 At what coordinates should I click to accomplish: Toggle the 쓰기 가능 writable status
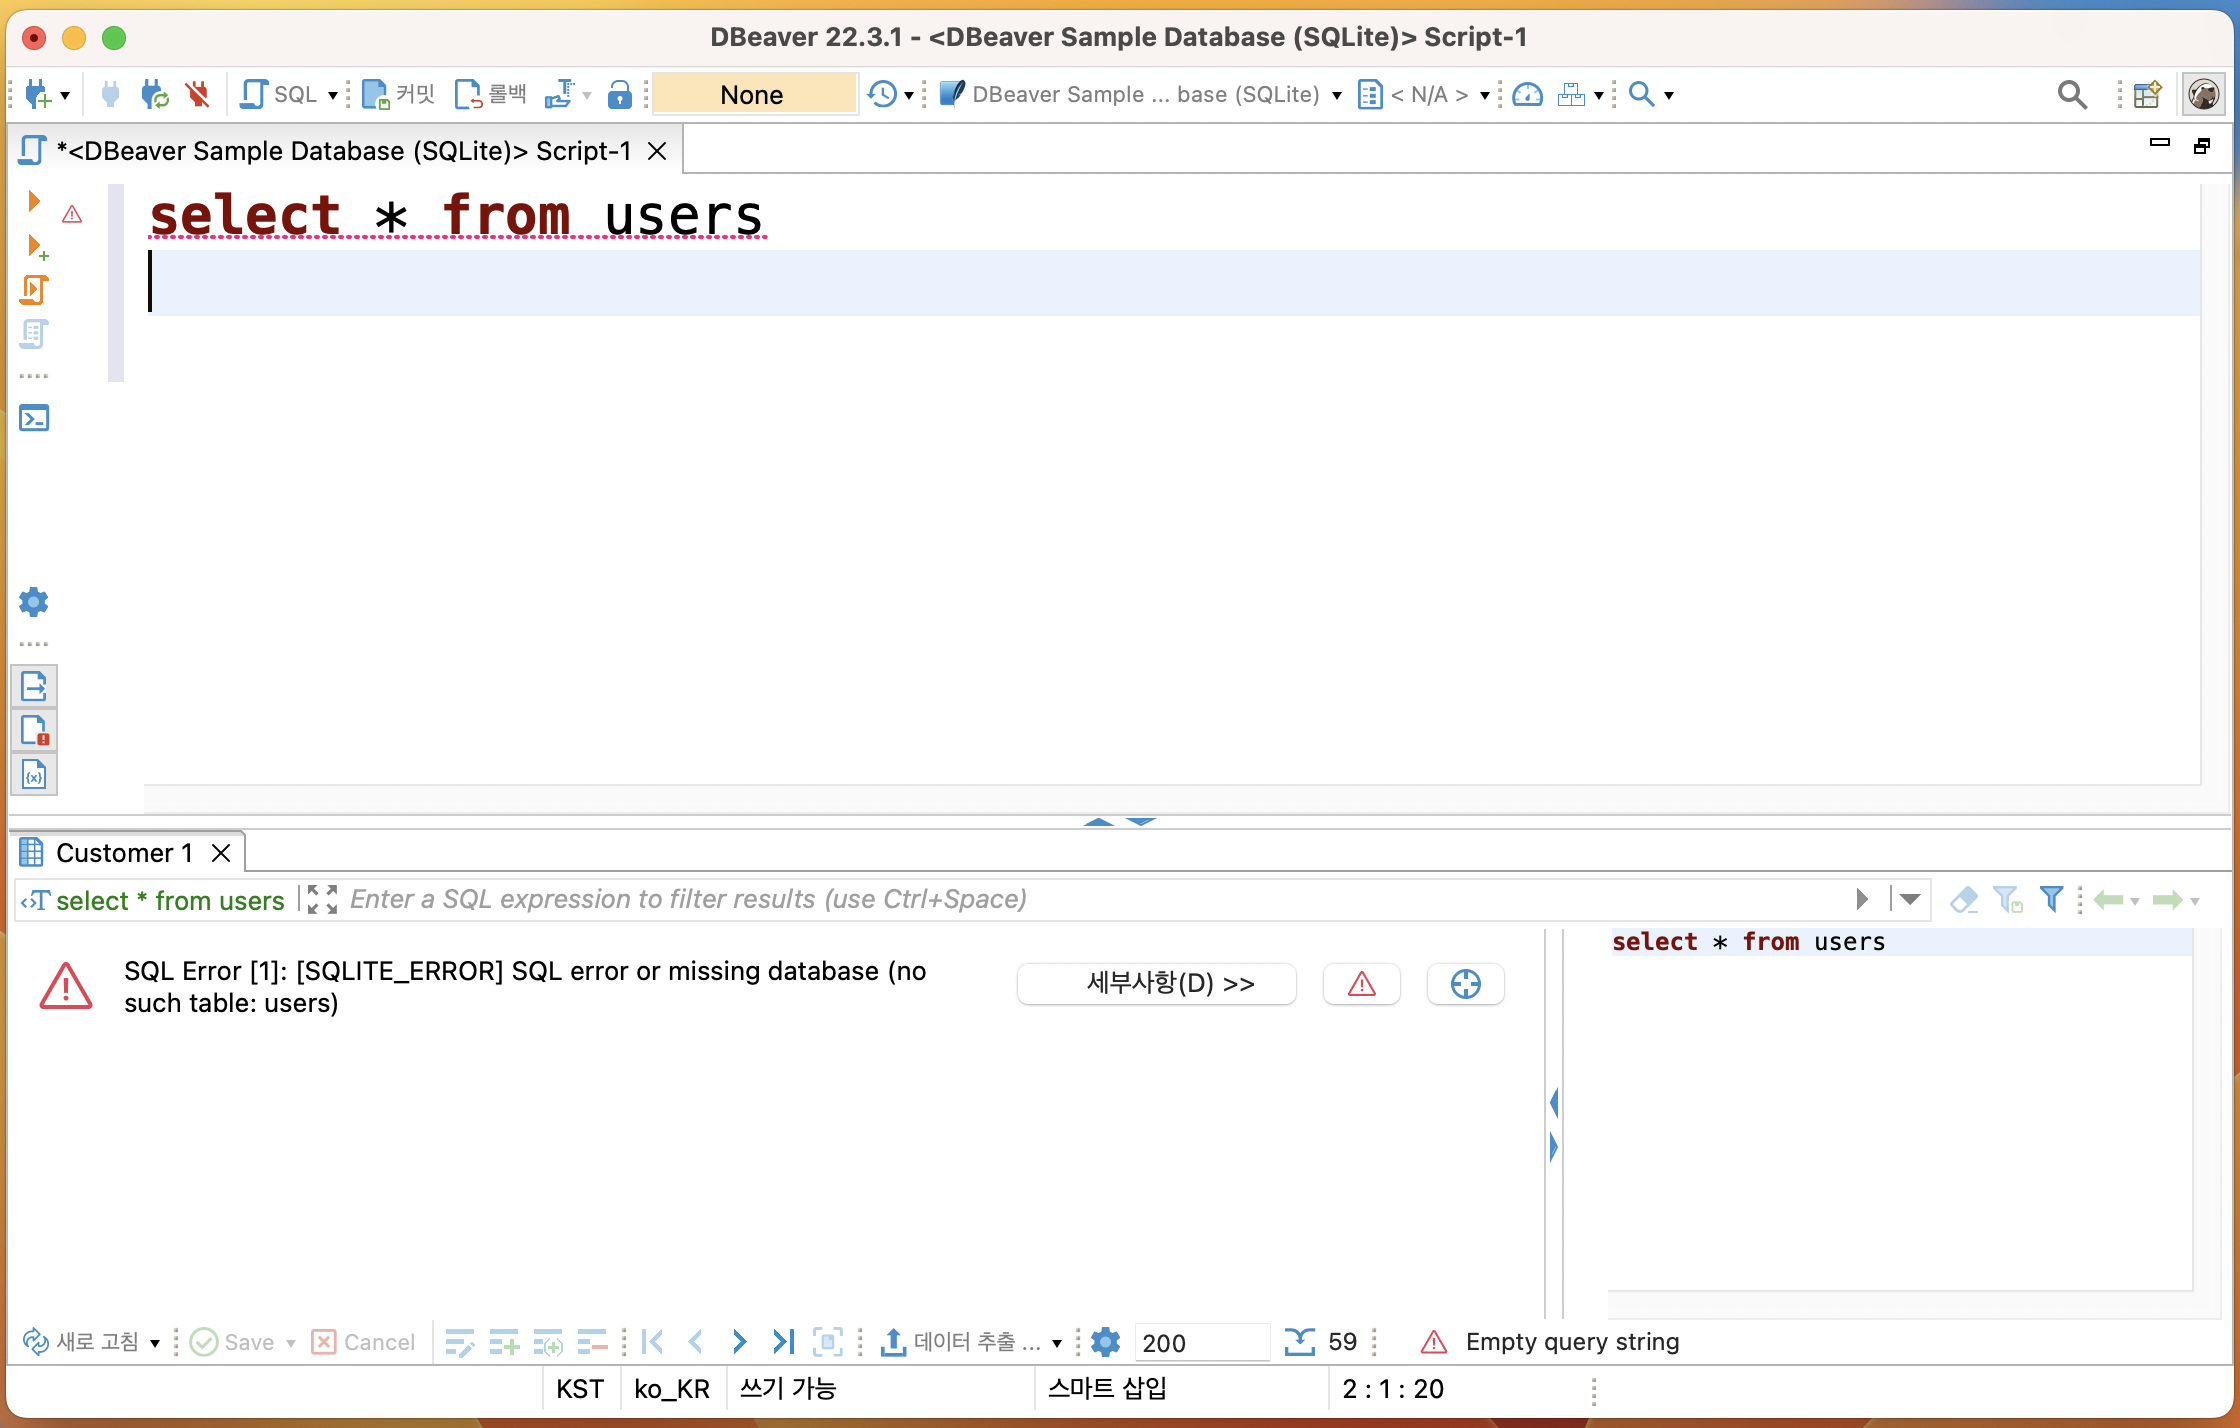[x=788, y=1389]
